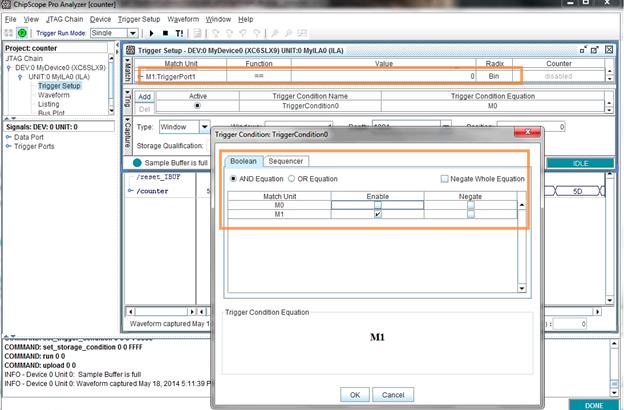Click Cancel in Trigger Condition dialog
624x410 pixels.
coord(393,395)
